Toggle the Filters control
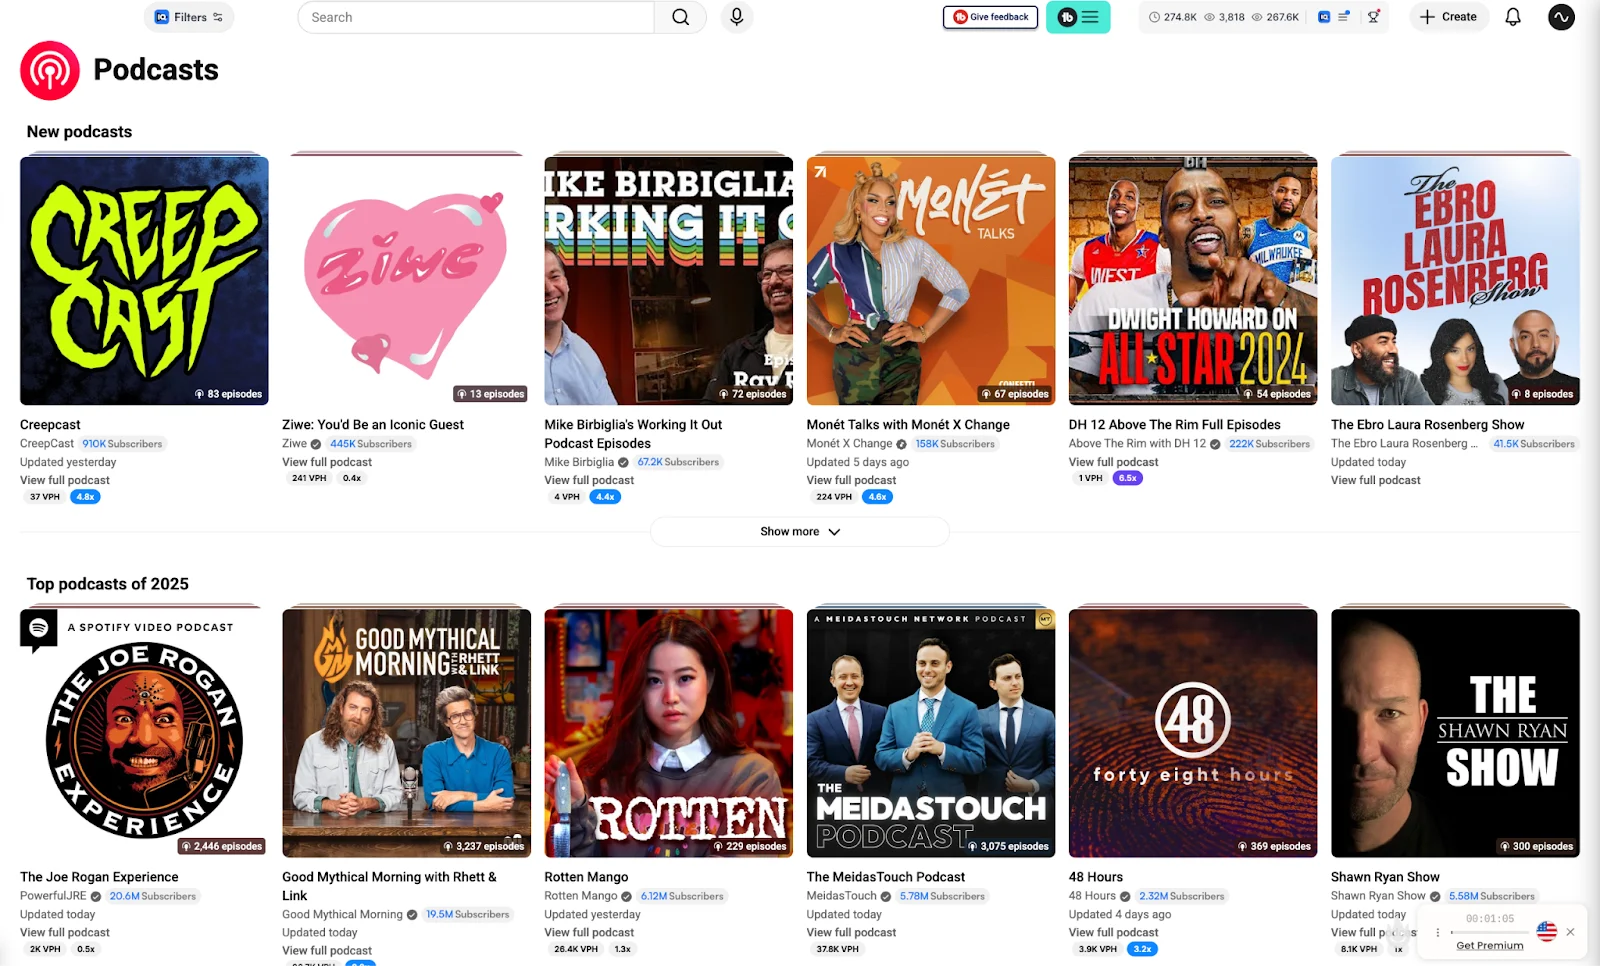Viewport: 1600px width, 966px height. point(188,17)
